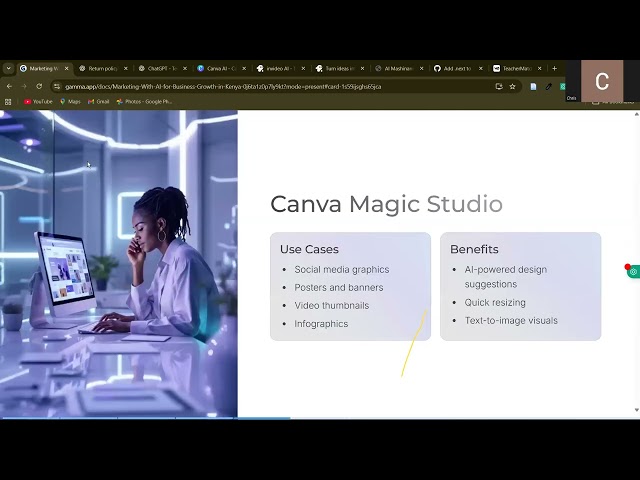Switch to the ChatGPT tab

[163, 69]
